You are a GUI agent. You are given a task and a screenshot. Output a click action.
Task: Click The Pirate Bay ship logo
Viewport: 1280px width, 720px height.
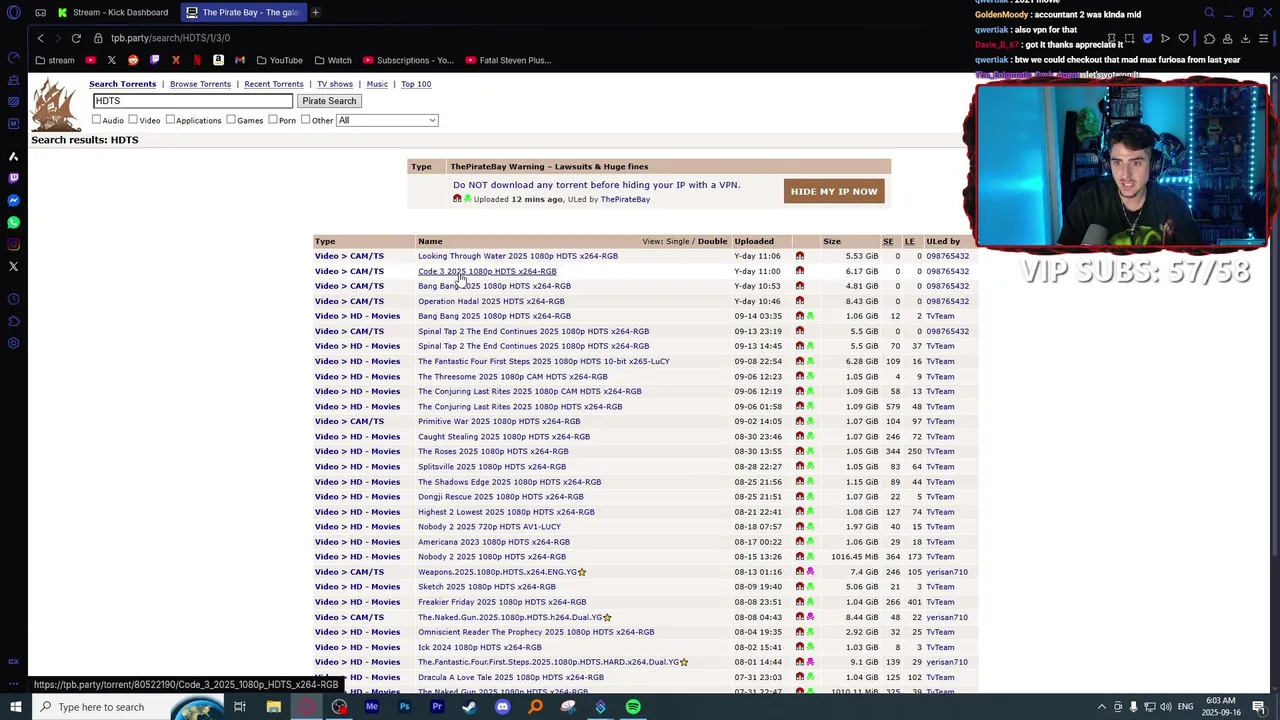pyautogui.click(x=56, y=105)
